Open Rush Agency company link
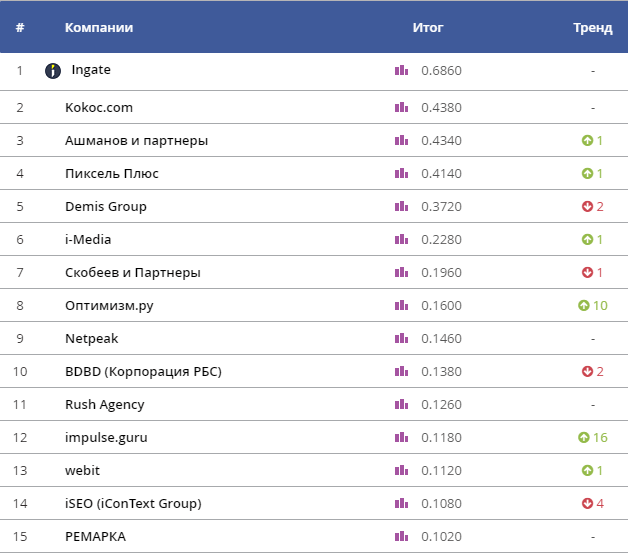 coord(105,405)
